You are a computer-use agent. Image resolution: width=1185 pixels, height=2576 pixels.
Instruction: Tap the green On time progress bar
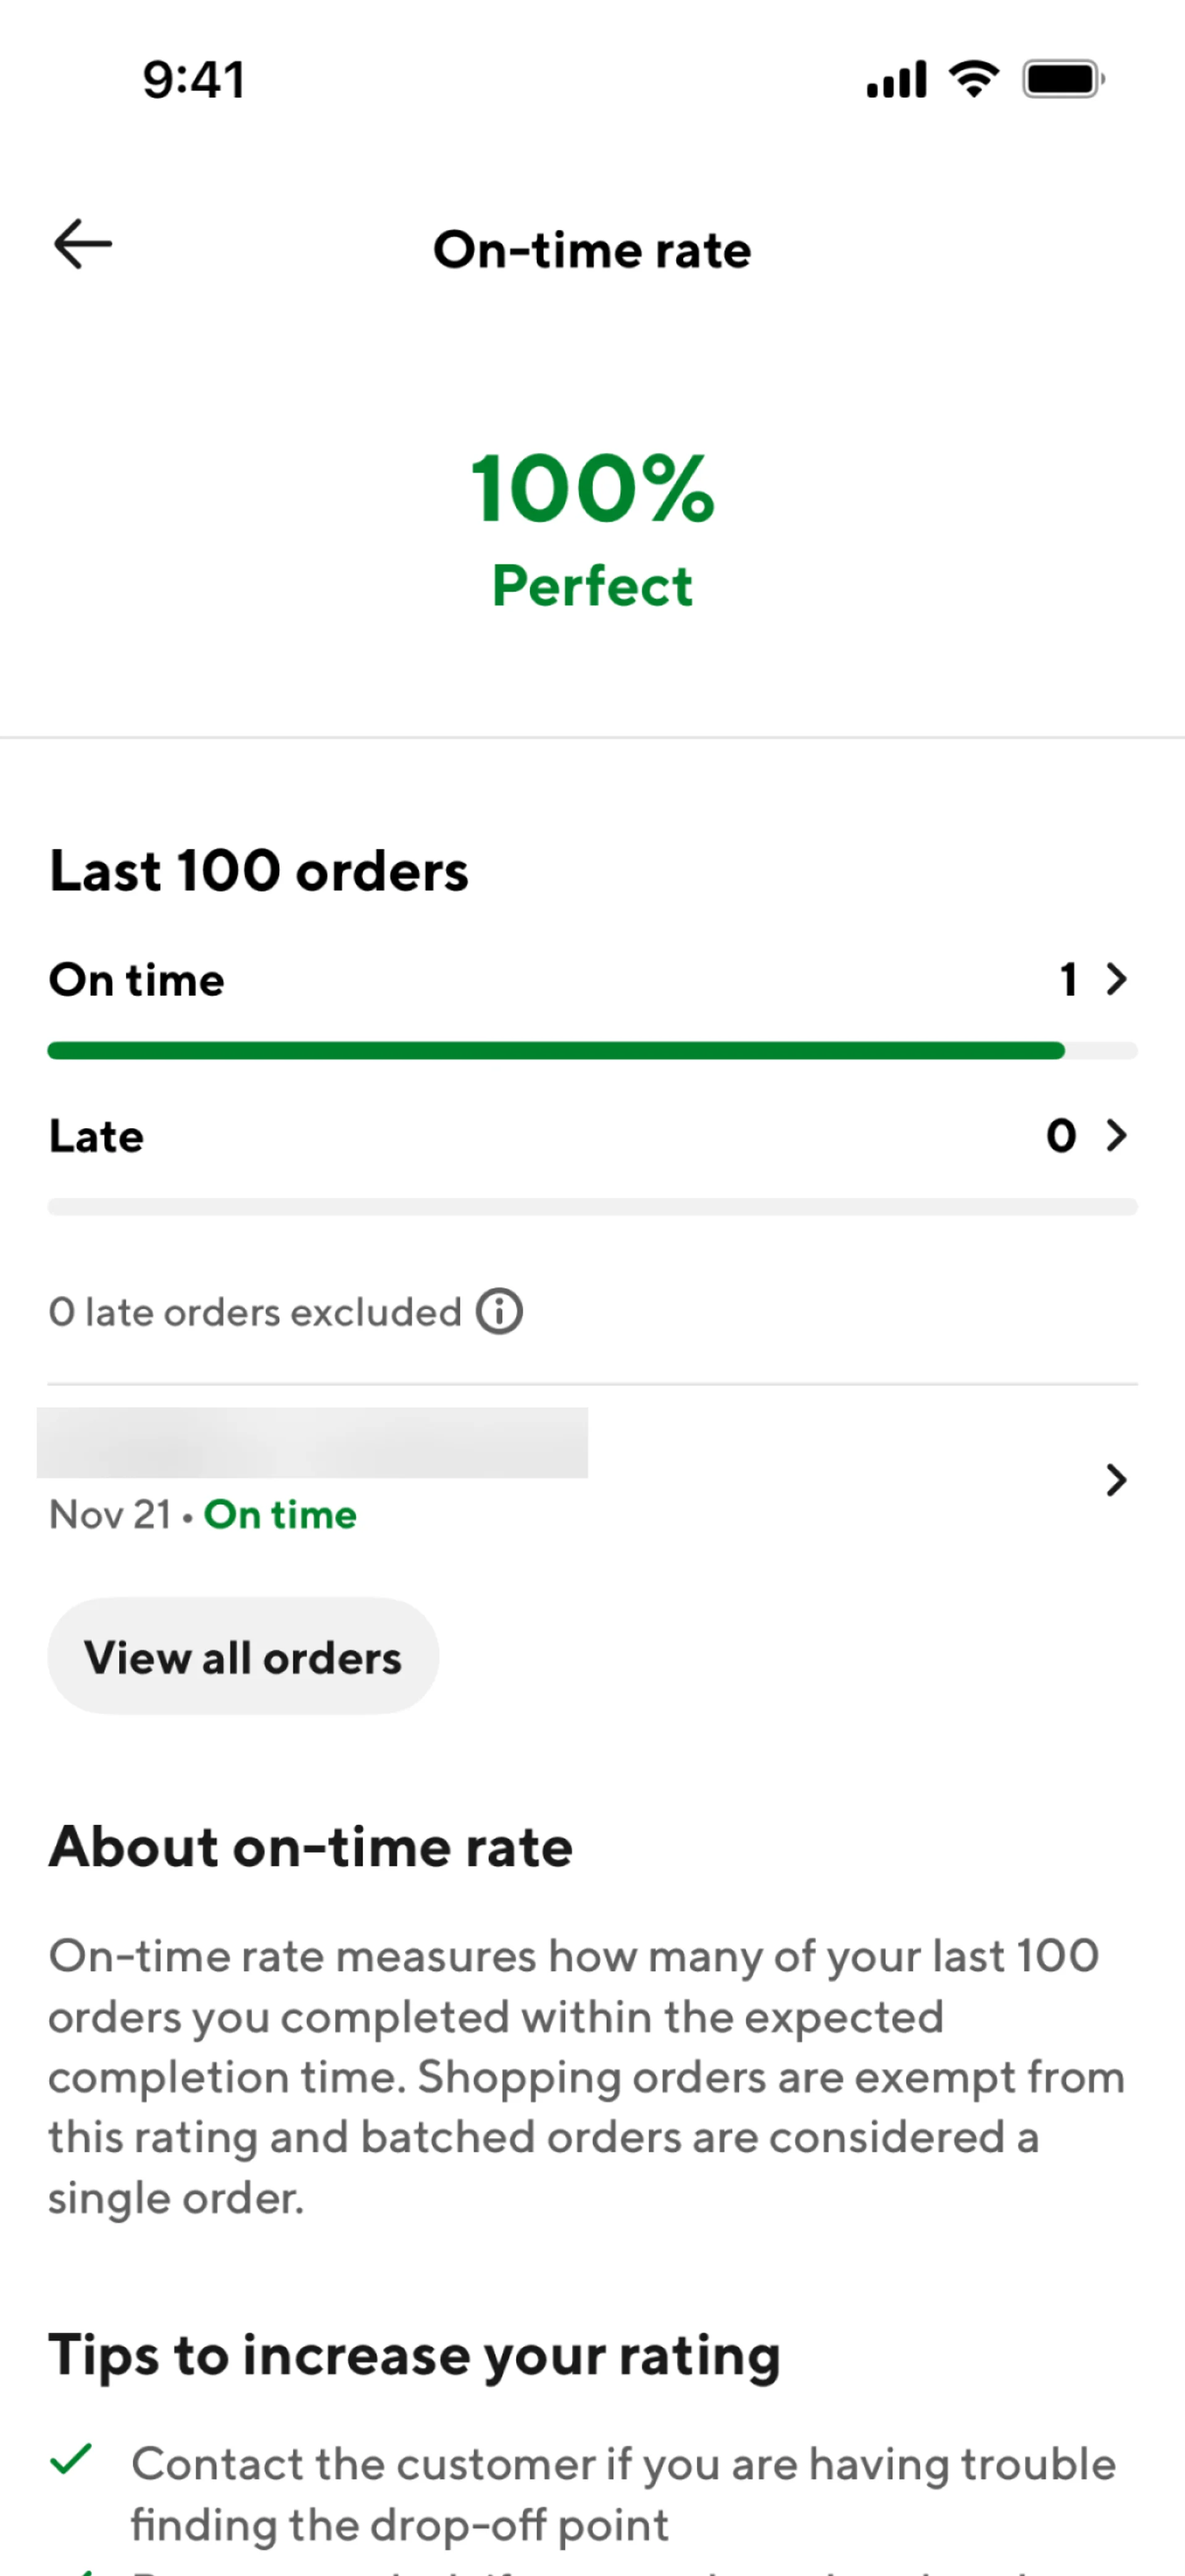[x=556, y=1051]
